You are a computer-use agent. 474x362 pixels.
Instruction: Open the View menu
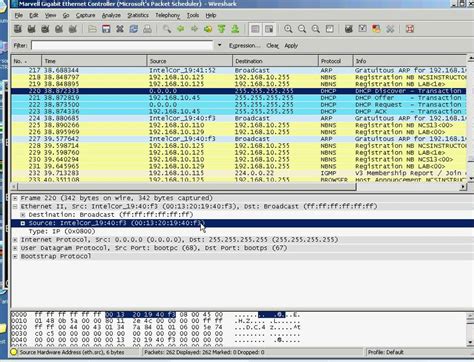pyautogui.click(x=50, y=15)
